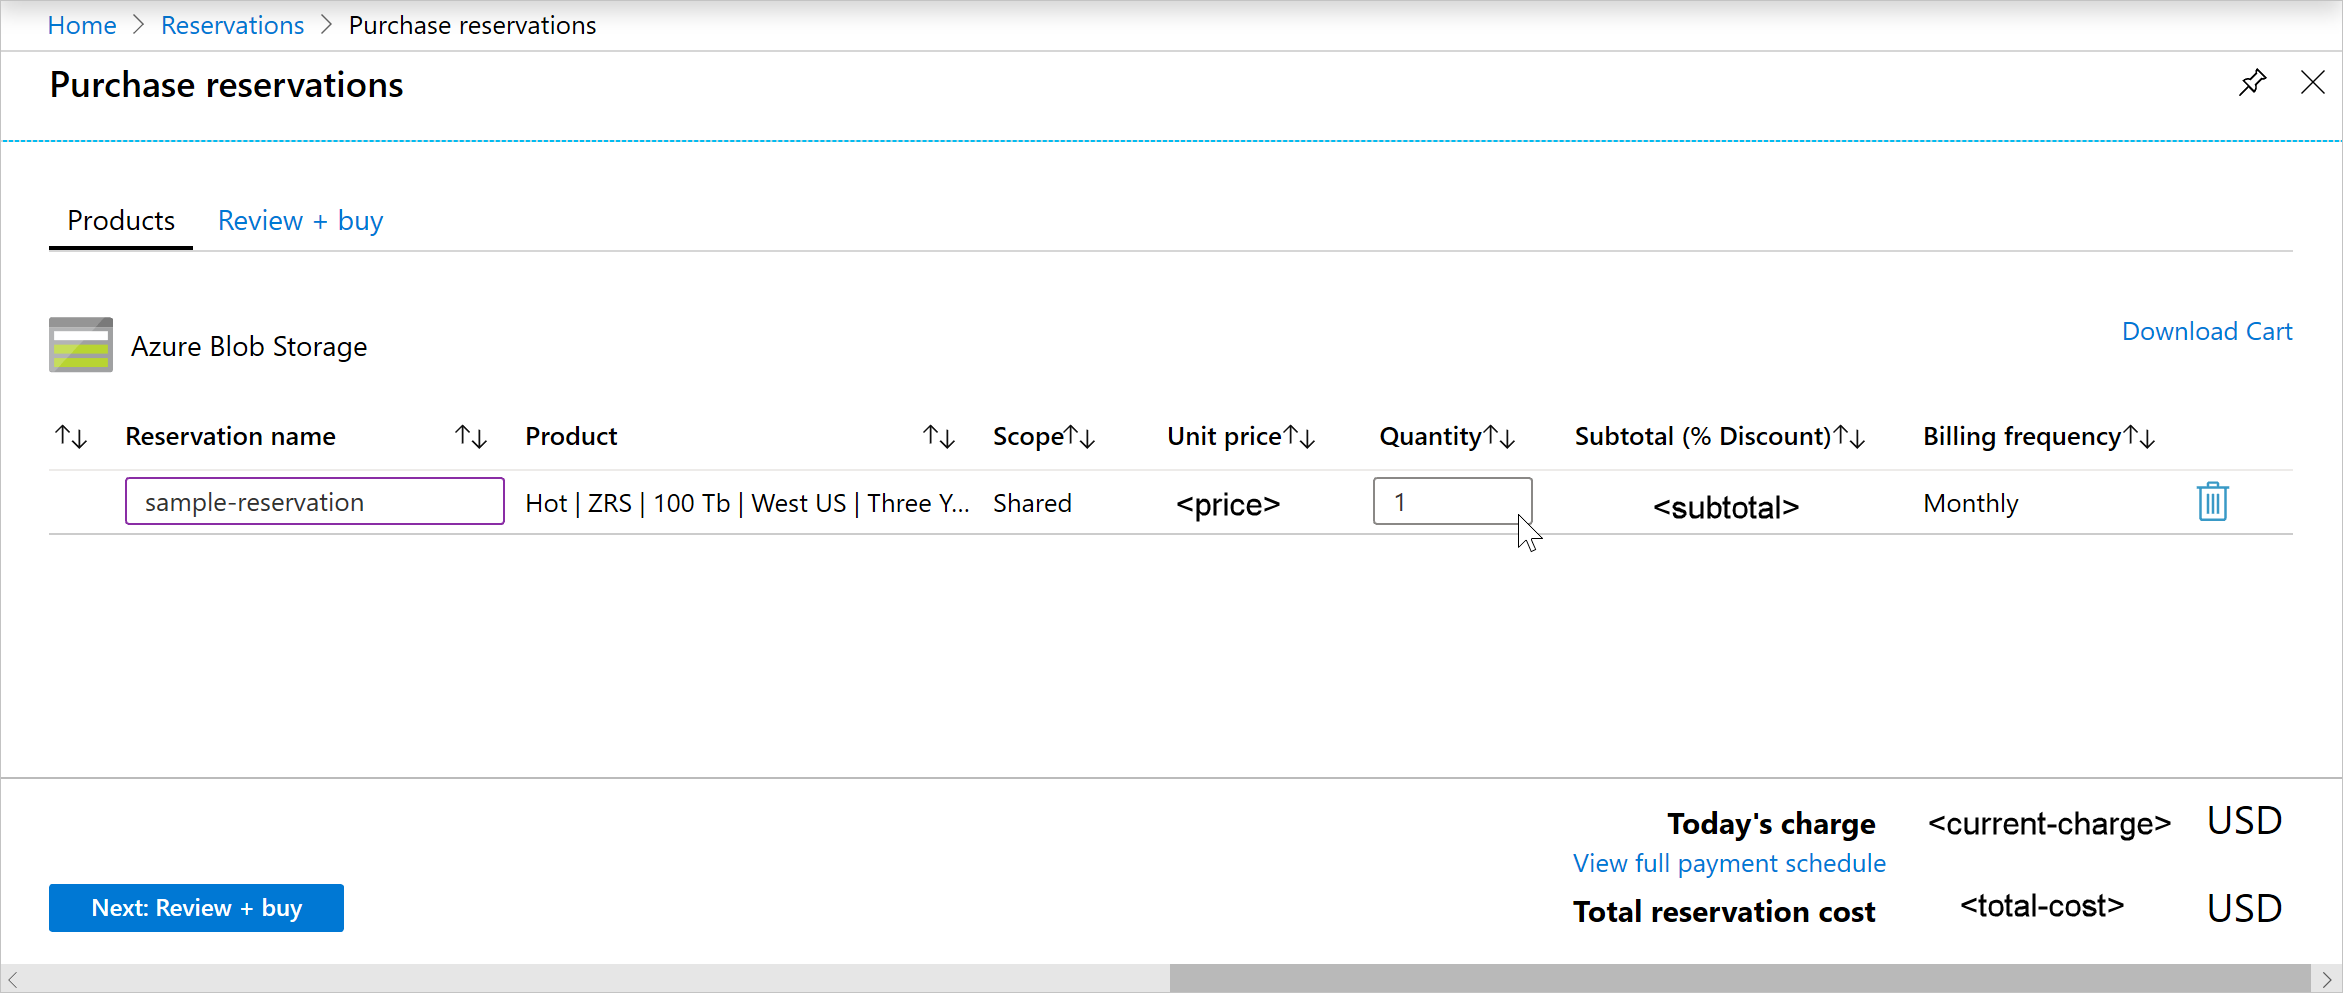Select the Products tab

click(x=120, y=220)
